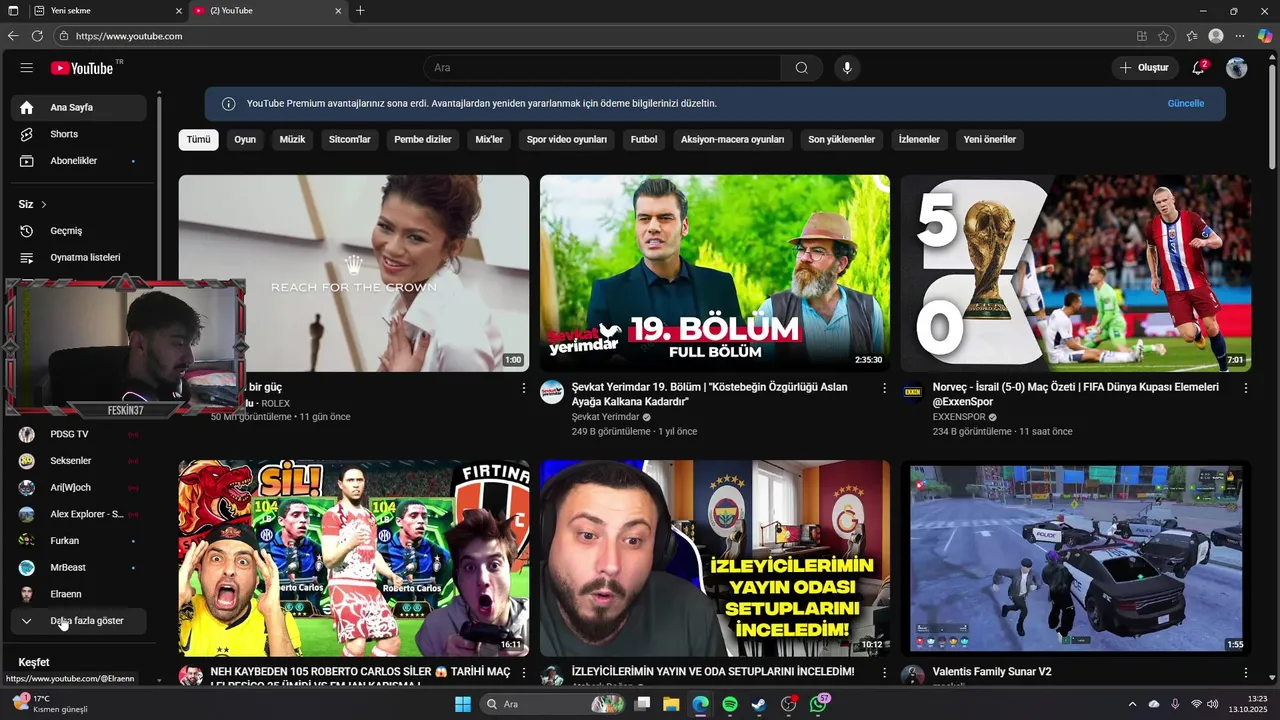Select the Müzik filter chip

[x=292, y=140]
